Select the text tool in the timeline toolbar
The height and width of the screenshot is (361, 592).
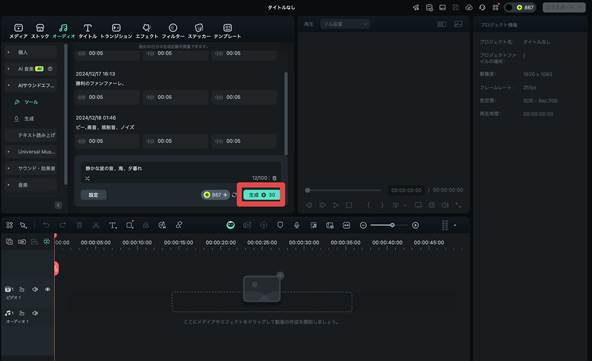pyautogui.click(x=113, y=225)
